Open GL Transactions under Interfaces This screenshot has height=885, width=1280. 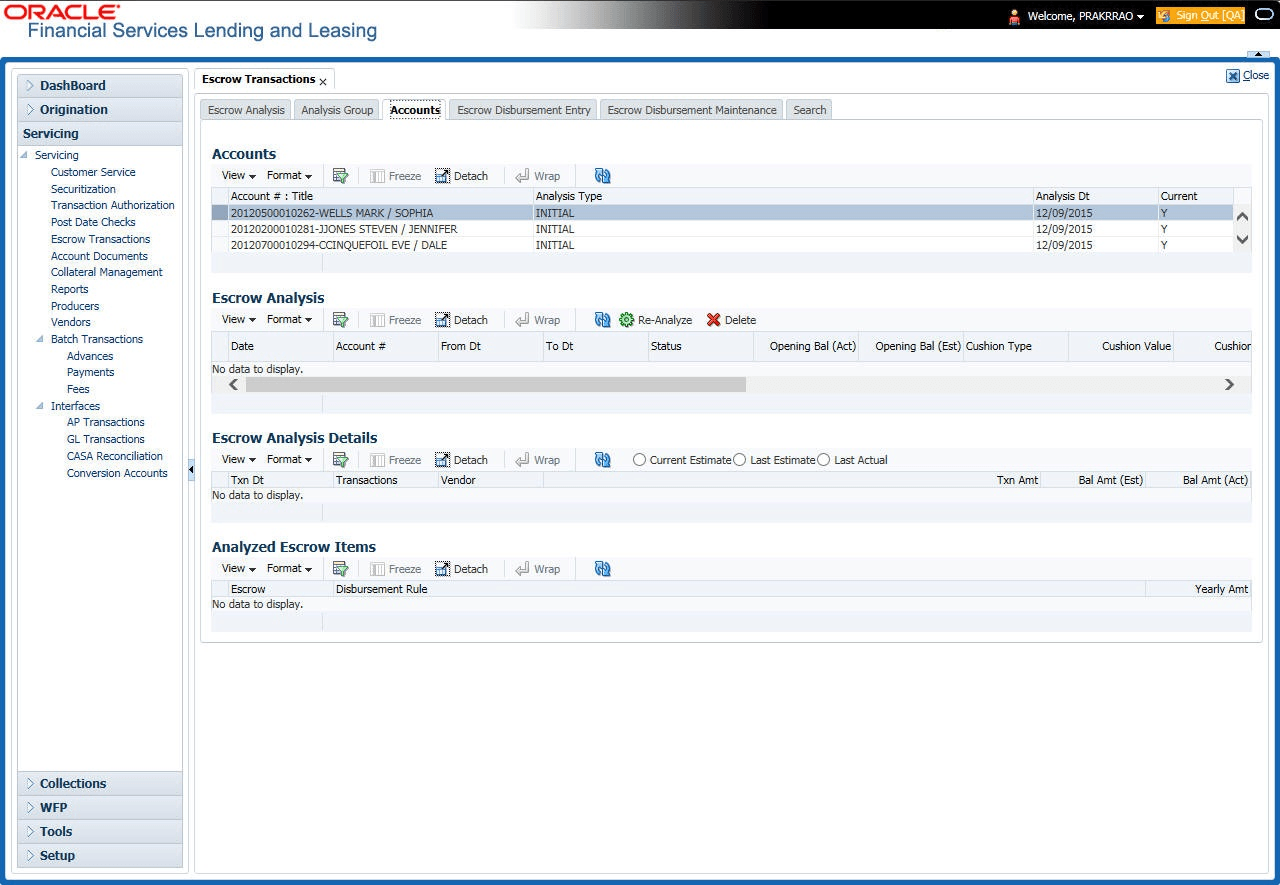[x=106, y=439]
